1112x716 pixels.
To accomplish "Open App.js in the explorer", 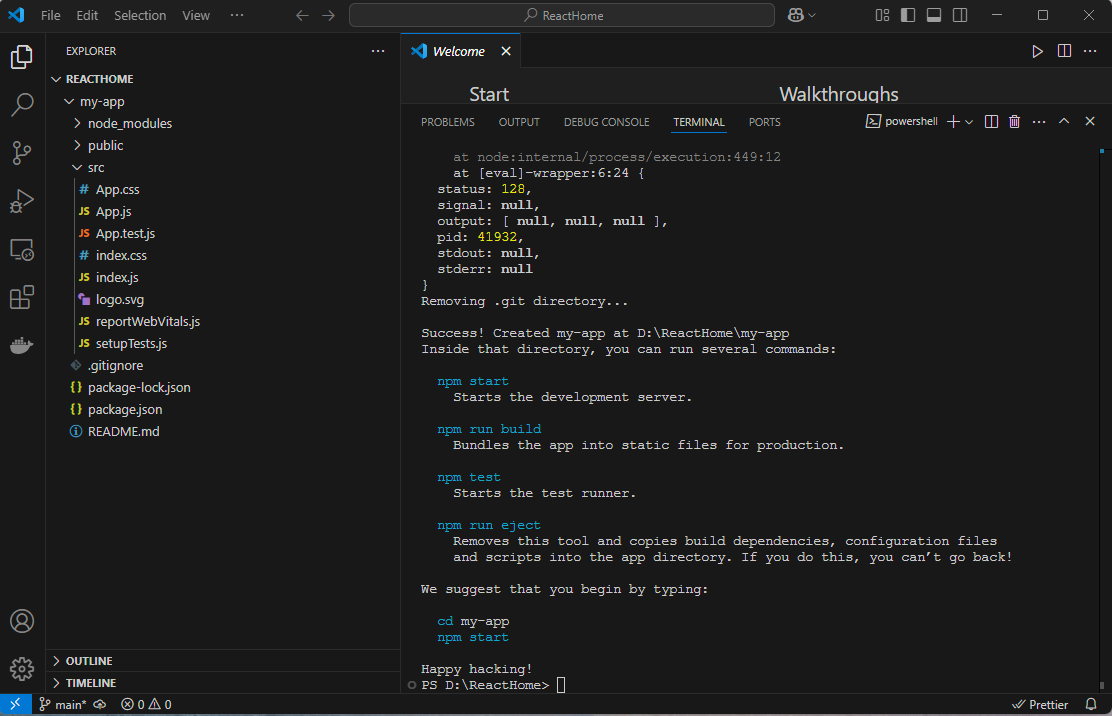I will point(113,212).
